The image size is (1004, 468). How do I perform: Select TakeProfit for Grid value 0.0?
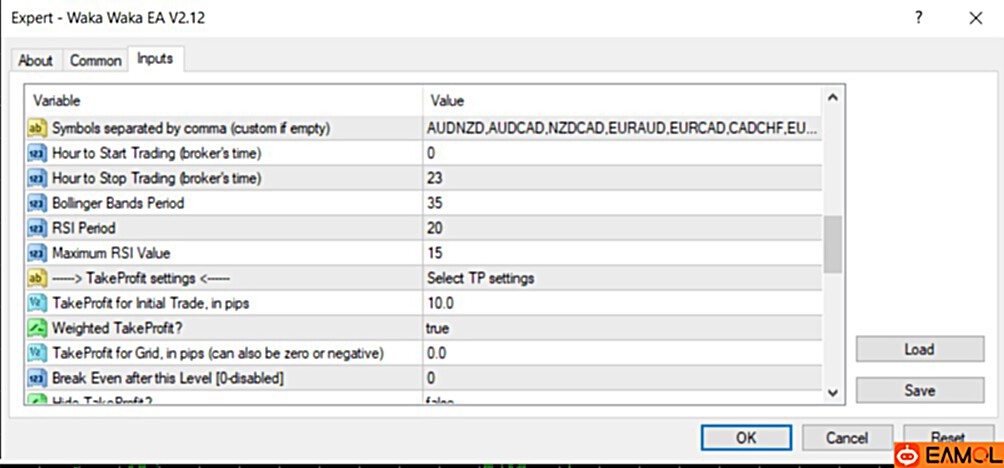[622, 353]
